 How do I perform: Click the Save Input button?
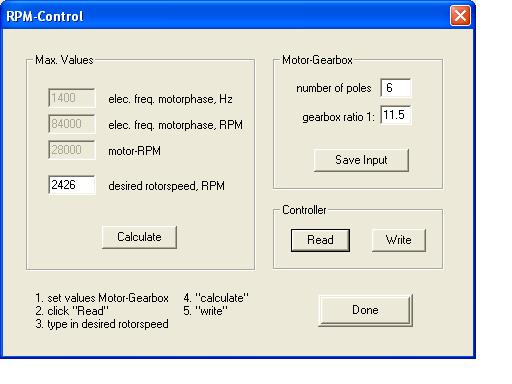click(x=361, y=160)
